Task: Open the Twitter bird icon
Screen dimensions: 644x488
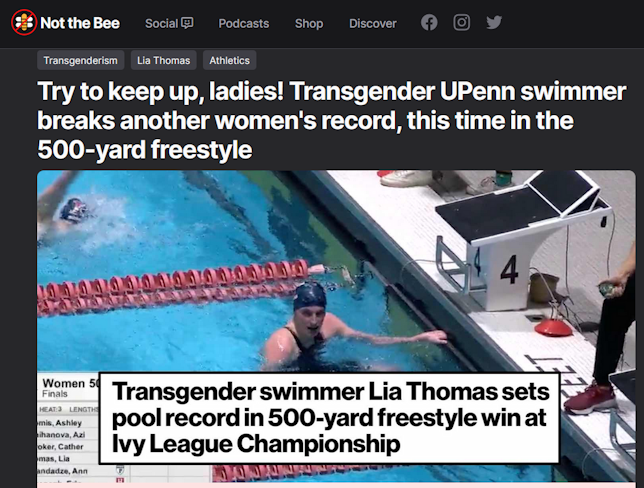Action: click(x=494, y=23)
